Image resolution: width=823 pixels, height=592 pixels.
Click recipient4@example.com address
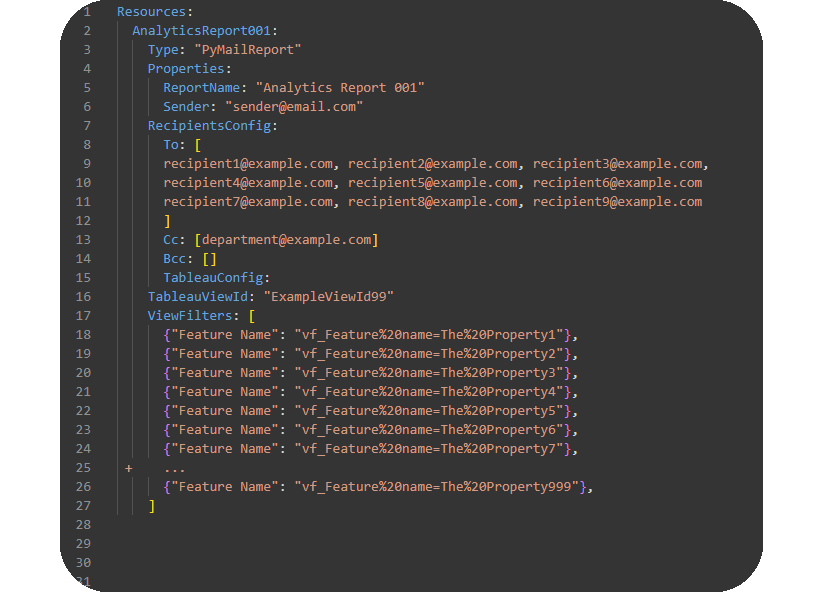coord(248,183)
